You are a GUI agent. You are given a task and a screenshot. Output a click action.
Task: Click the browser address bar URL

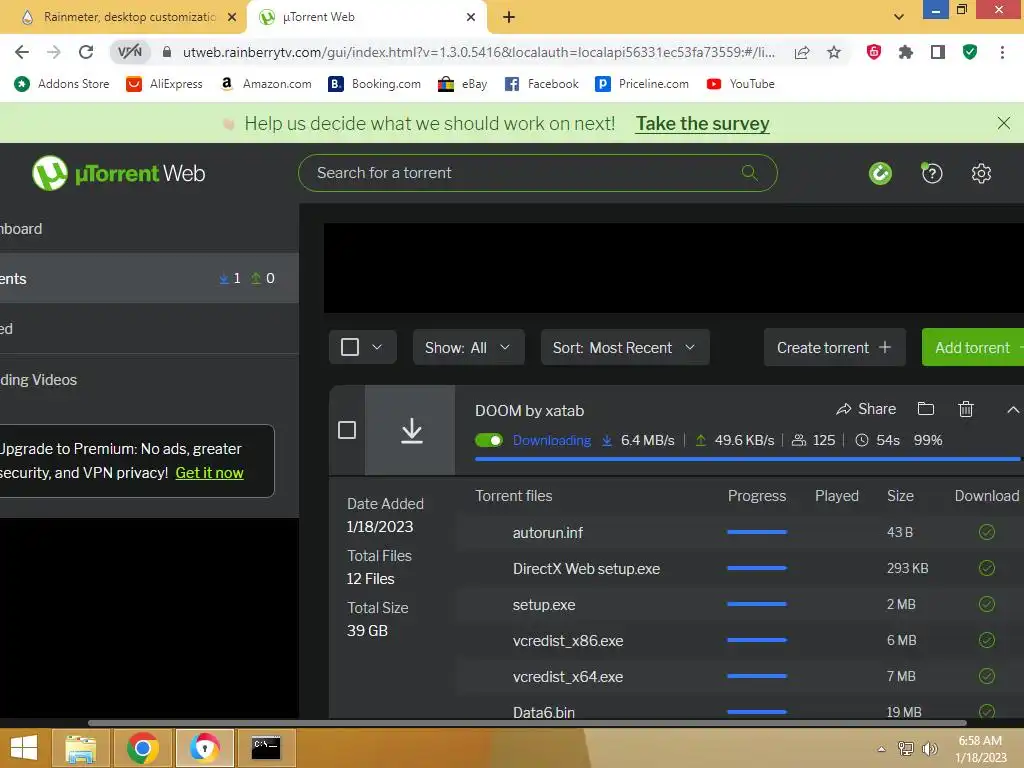479,52
